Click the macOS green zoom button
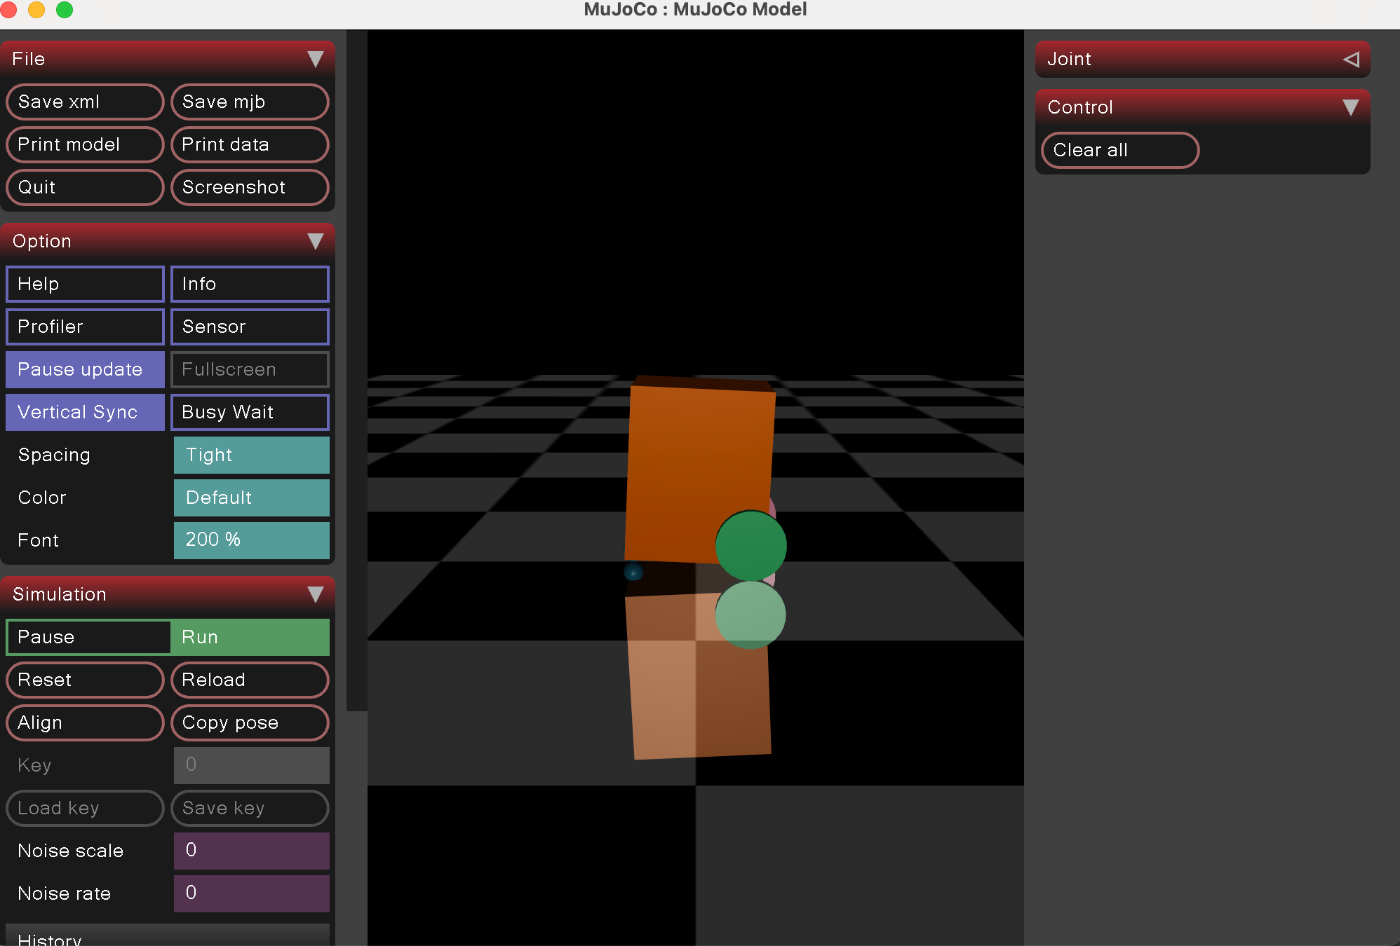This screenshot has height=946, width=1400. pyautogui.click(x=64, y=9)
